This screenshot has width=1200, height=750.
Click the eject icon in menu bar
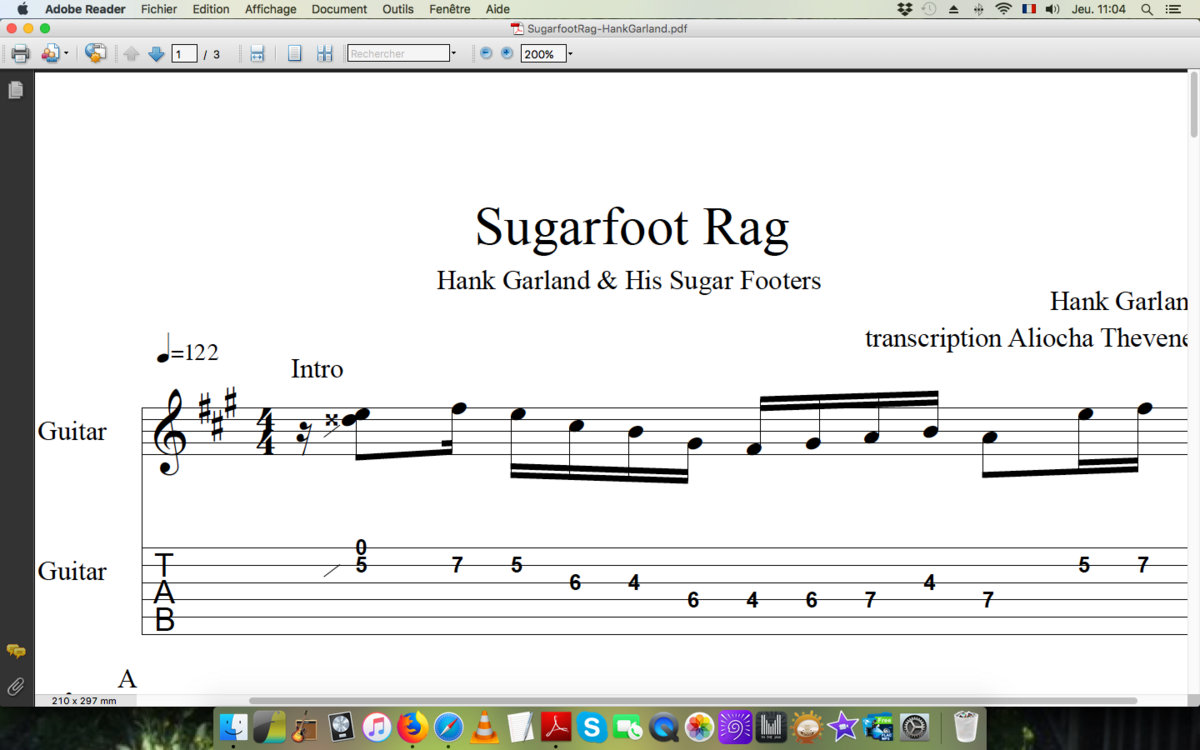[953, 9]
